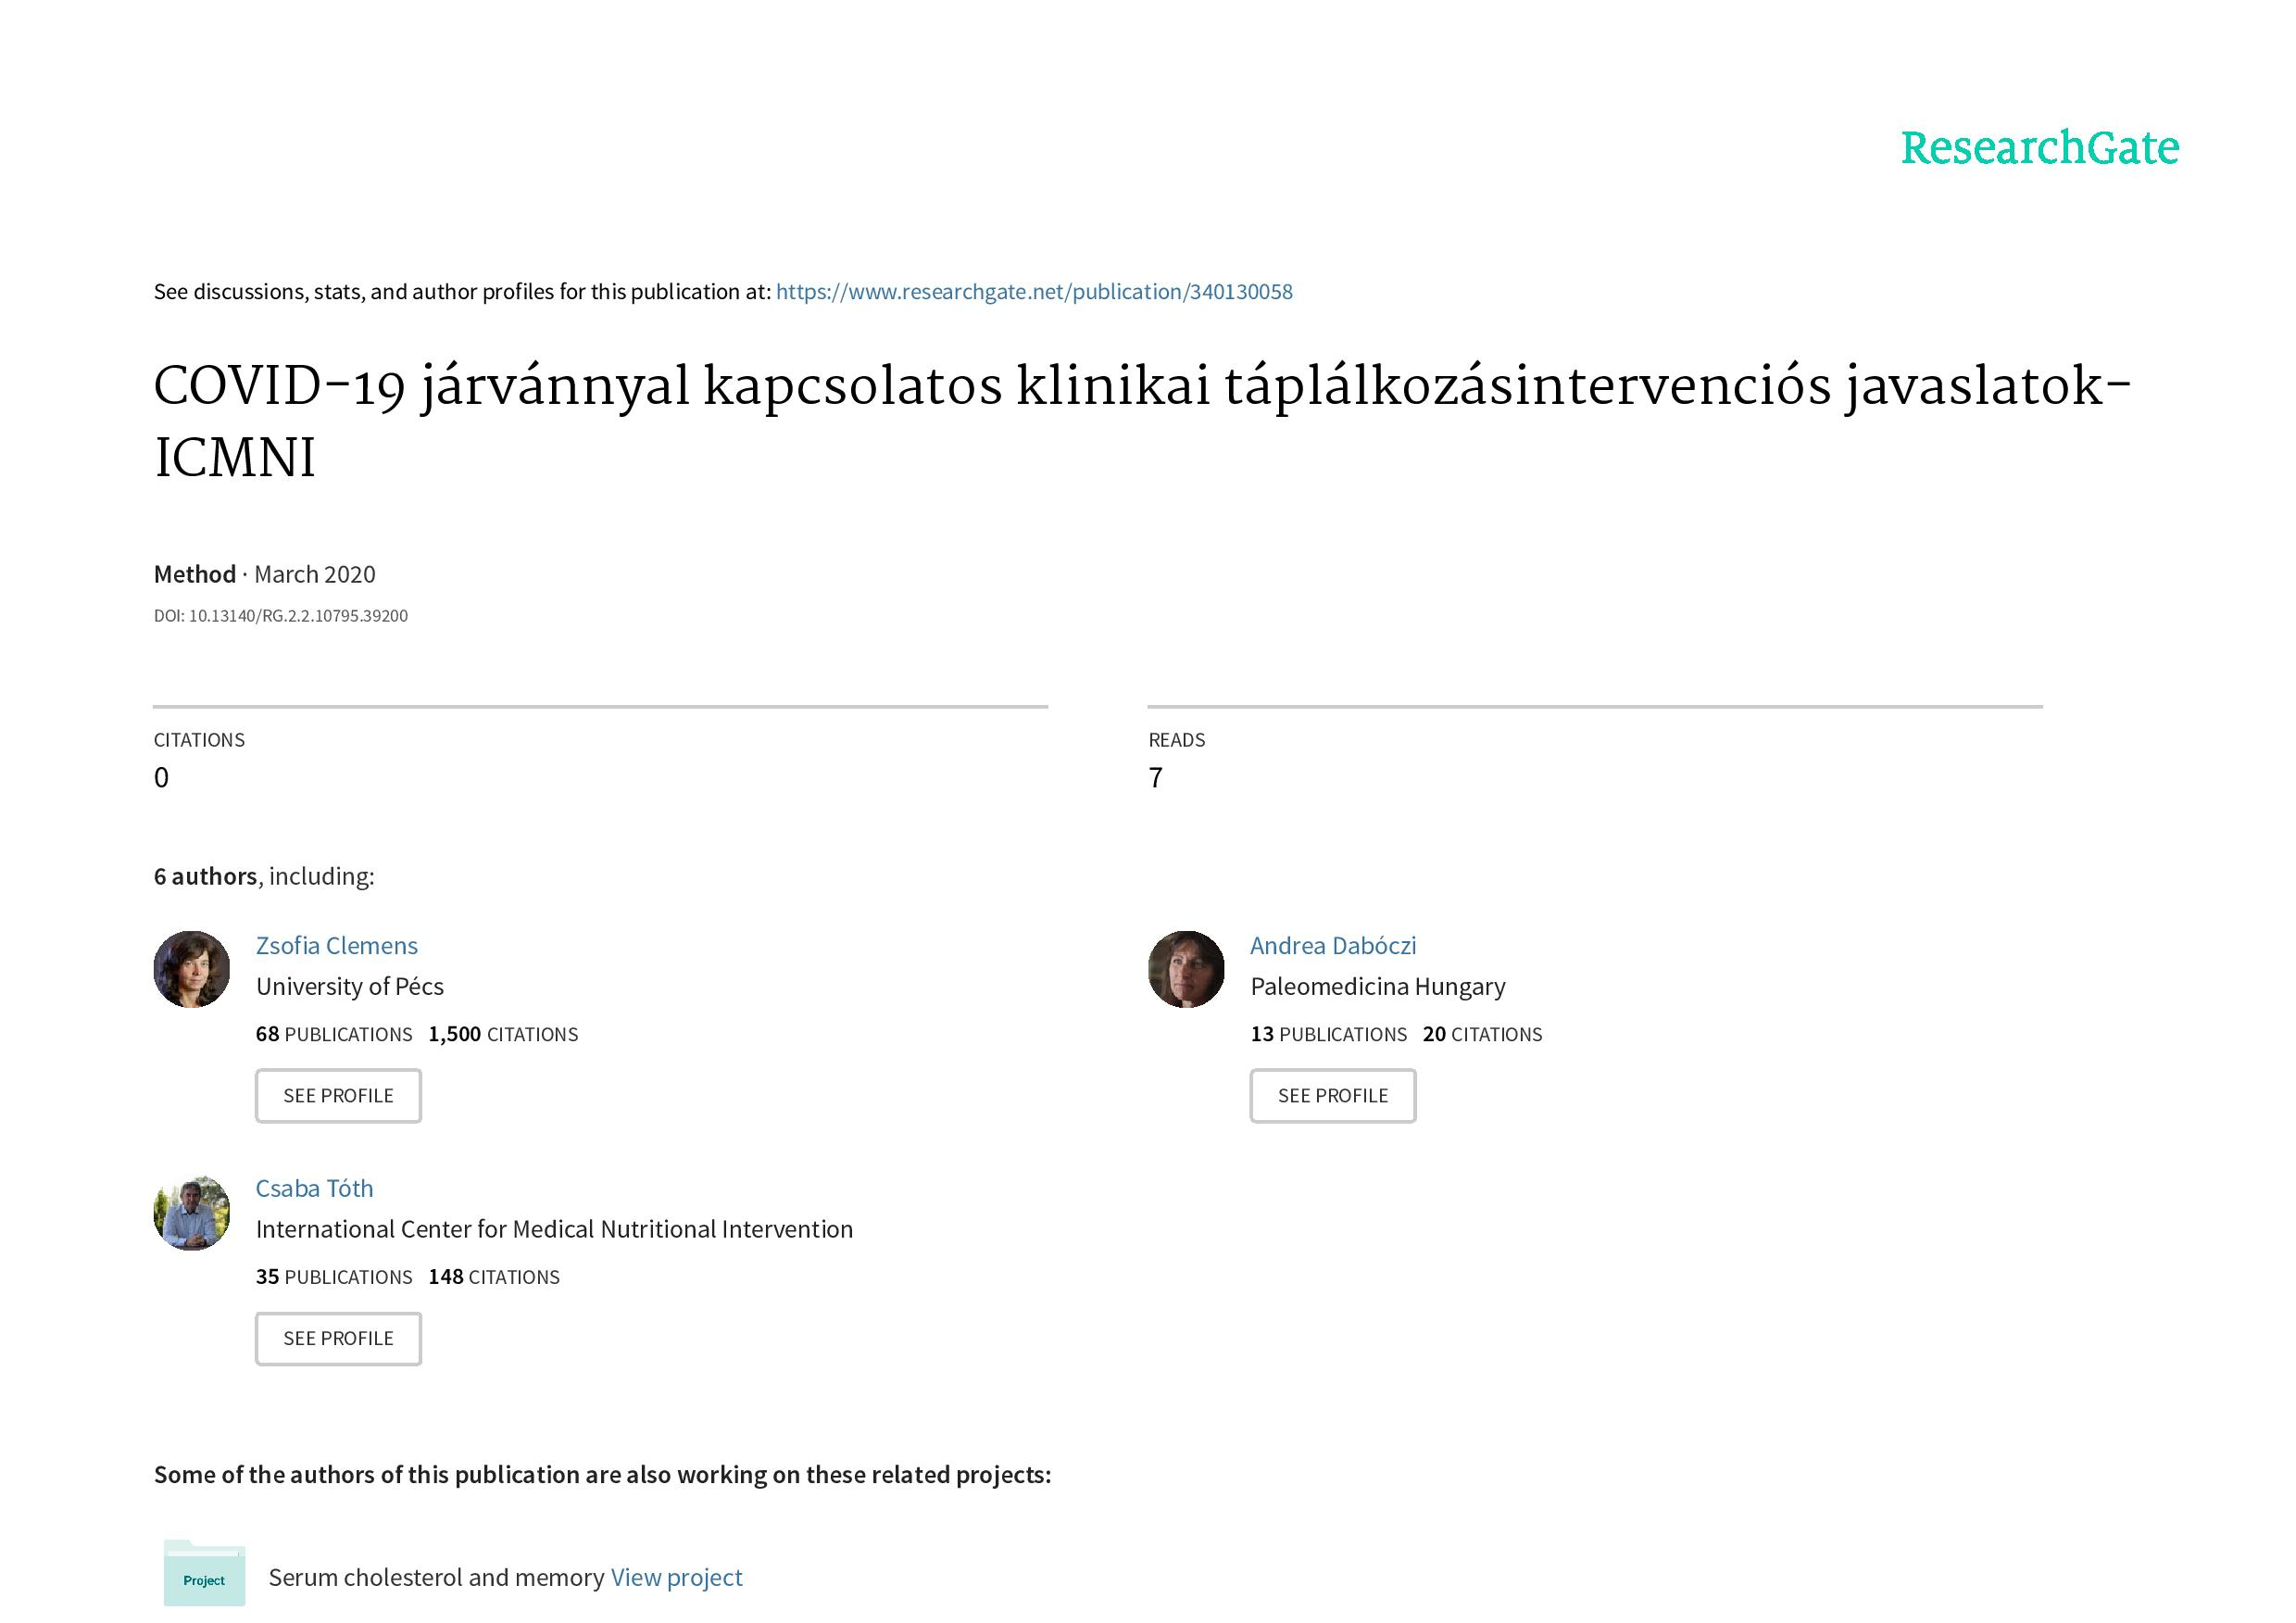Click the Reads count value
2296x1623 pixels.
[1155, 778]
